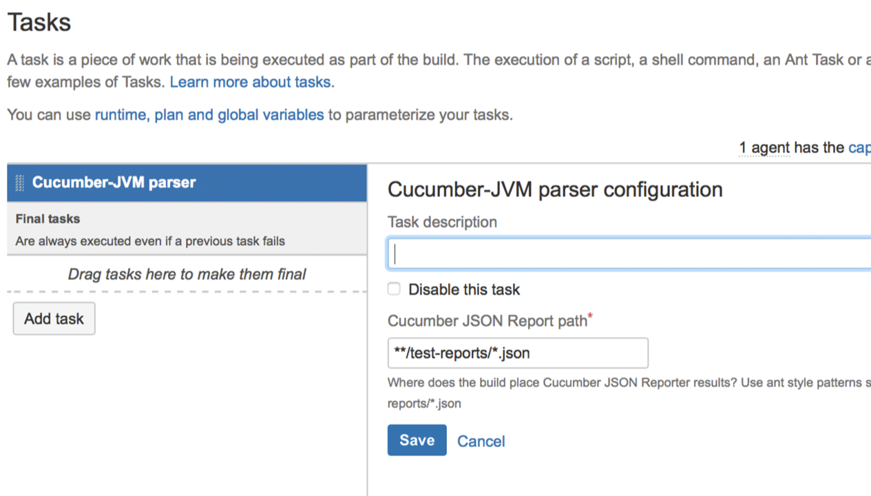
Task: Save the Cucumber-JVM parser configuration
Action: (417, 441)
